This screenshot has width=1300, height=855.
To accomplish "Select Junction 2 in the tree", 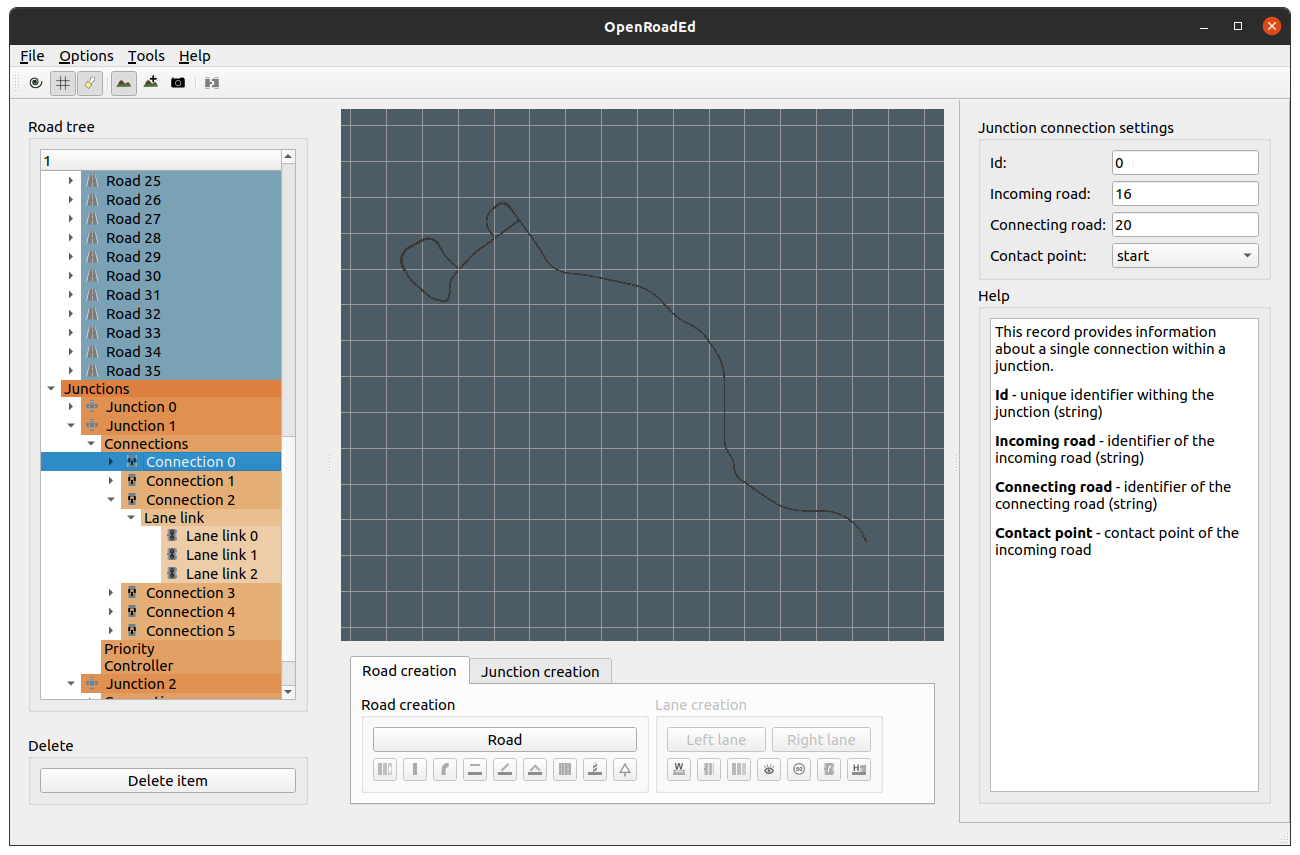I will pos(141,684).
